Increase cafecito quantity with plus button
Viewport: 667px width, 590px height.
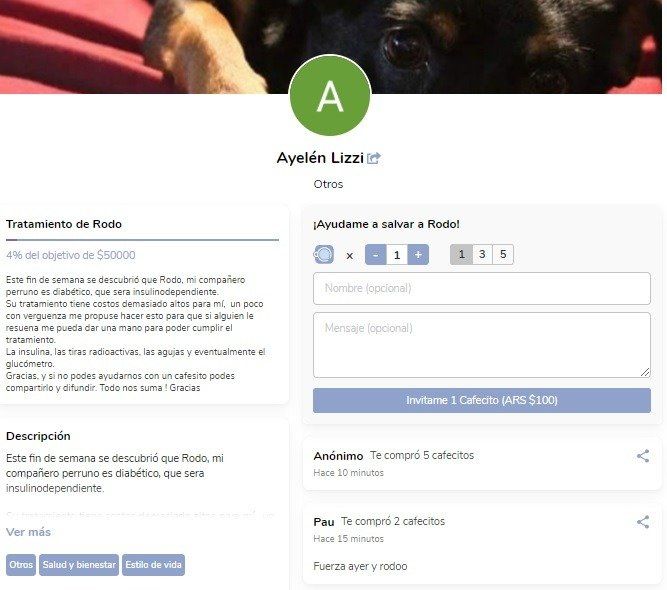pos(418,254)
